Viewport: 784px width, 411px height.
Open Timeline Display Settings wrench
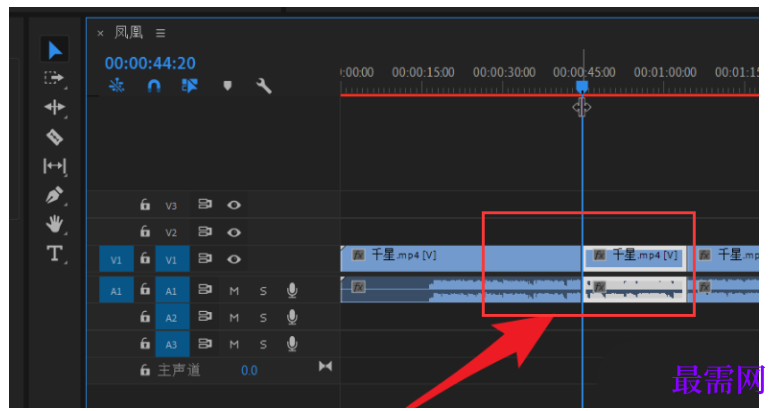pyautogui.click(x=264, y=86)
